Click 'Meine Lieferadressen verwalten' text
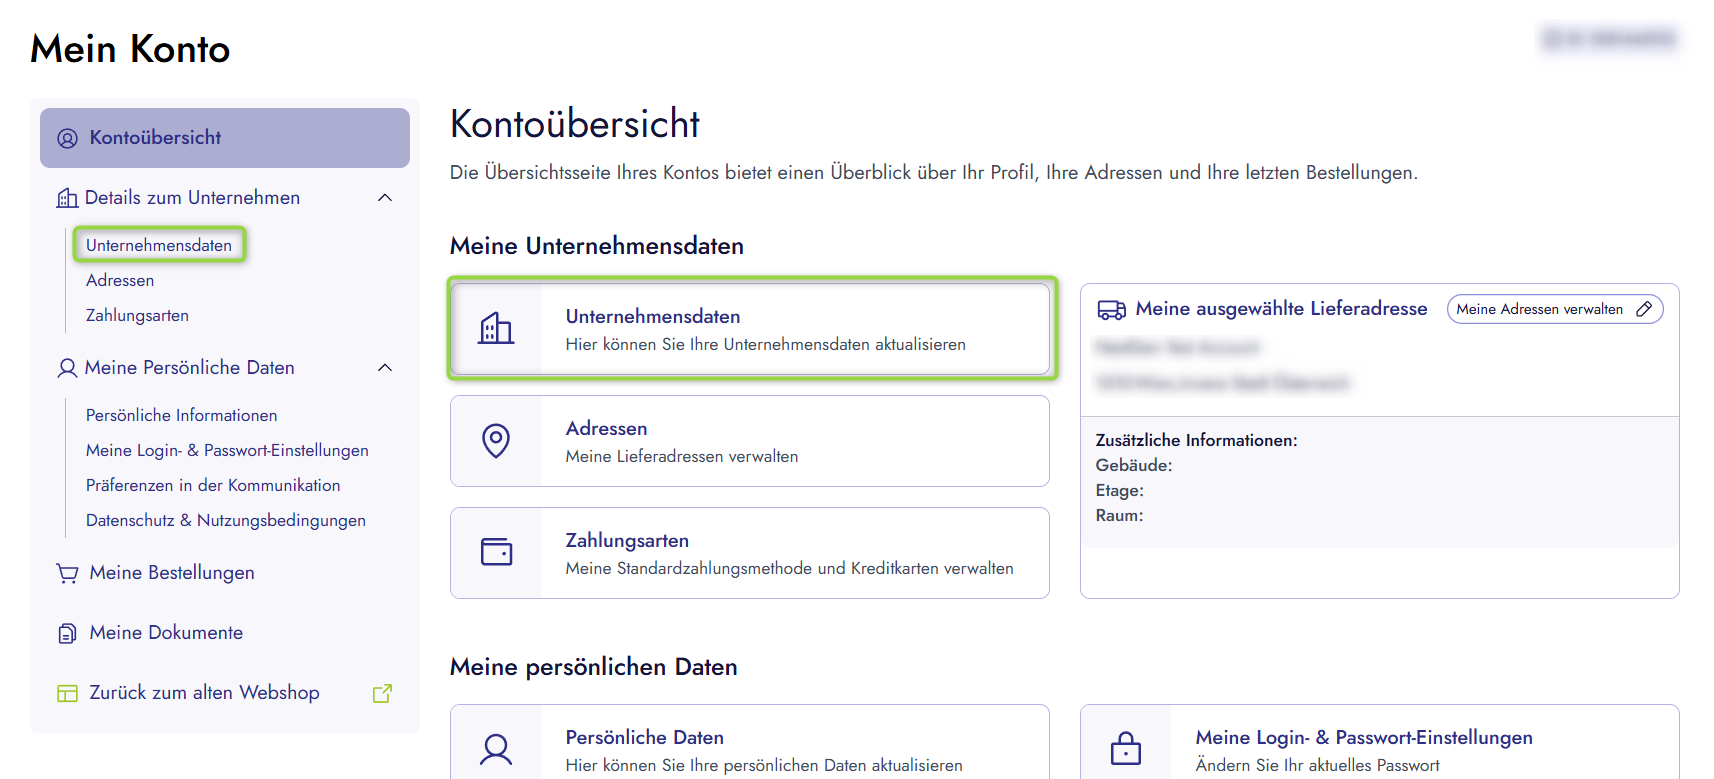This screenshot has width=1714, height=779. (682, 456)
